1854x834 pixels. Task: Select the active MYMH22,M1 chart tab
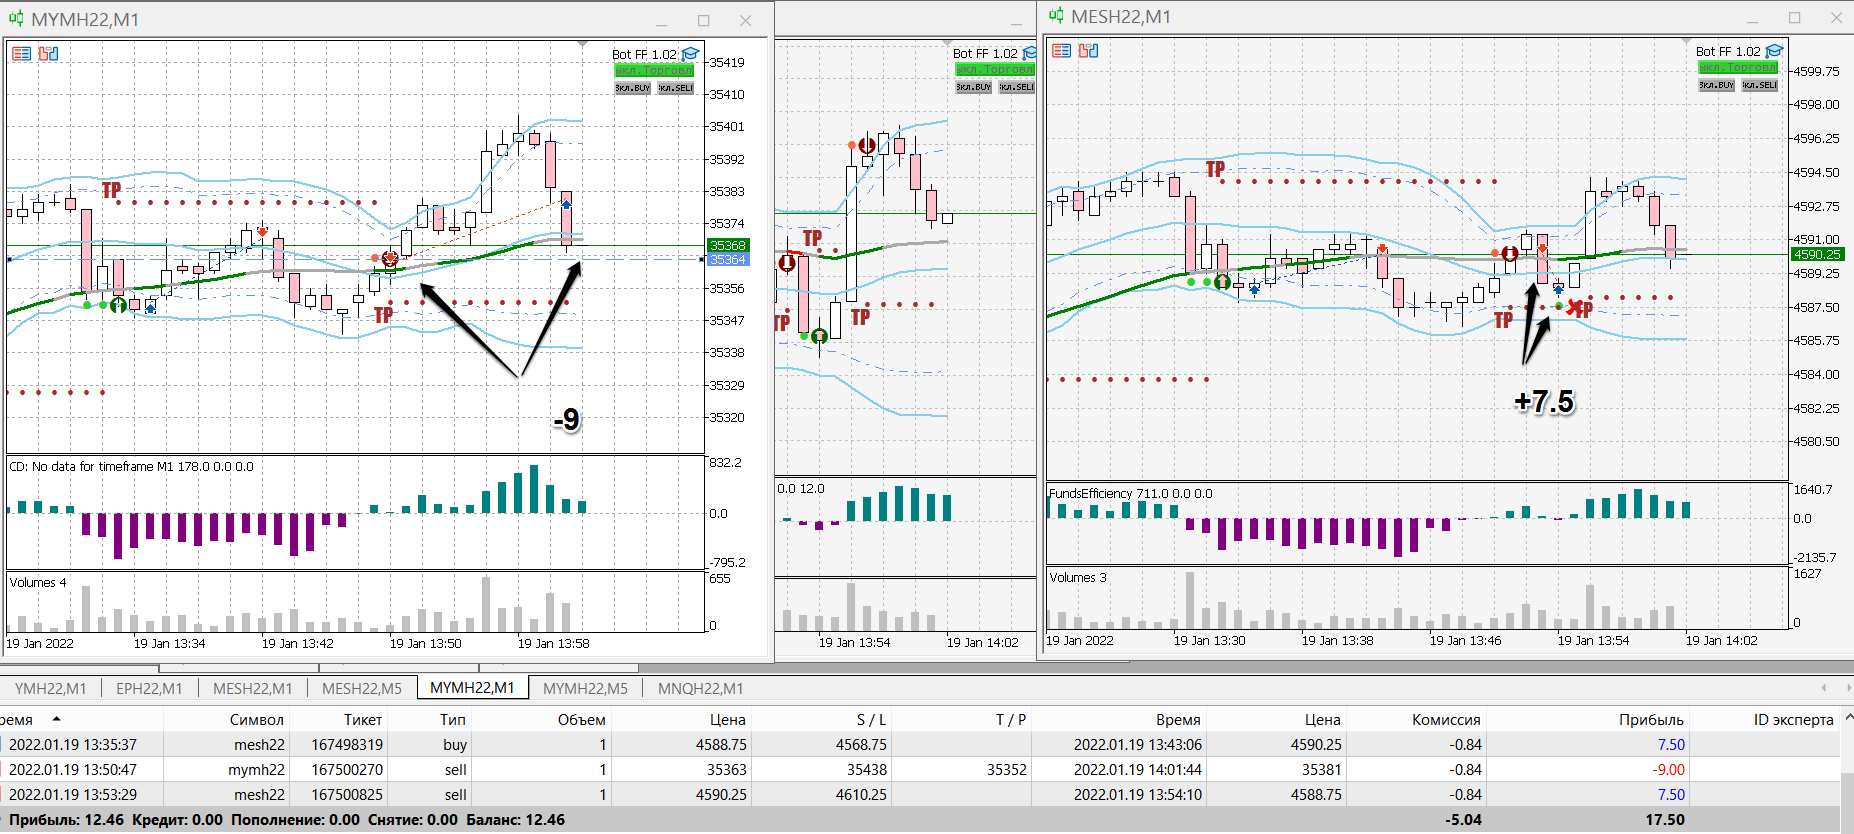(472, 688)
